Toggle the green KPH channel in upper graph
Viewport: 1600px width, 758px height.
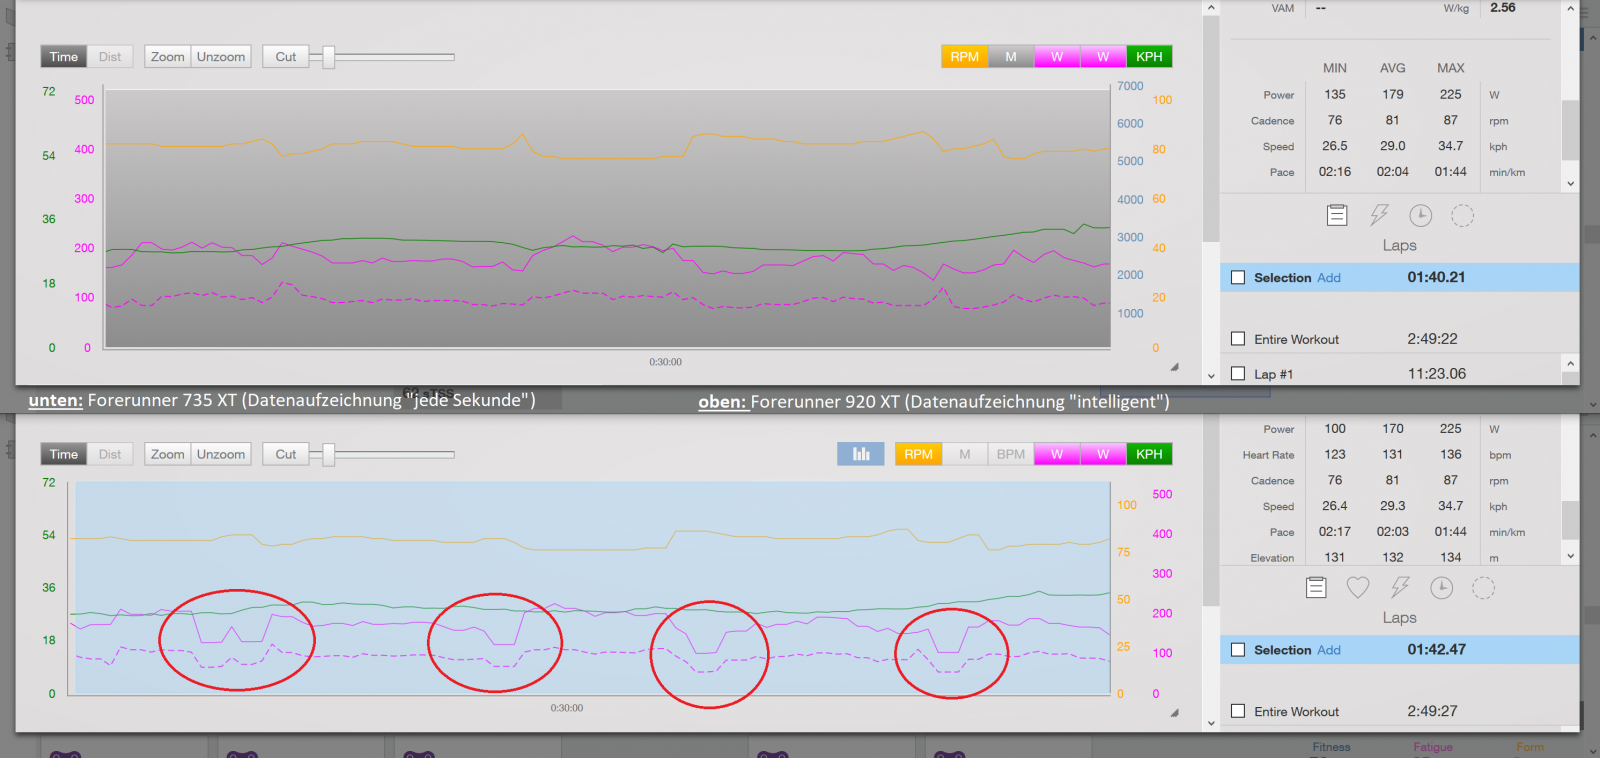(x=1149, y=57)
